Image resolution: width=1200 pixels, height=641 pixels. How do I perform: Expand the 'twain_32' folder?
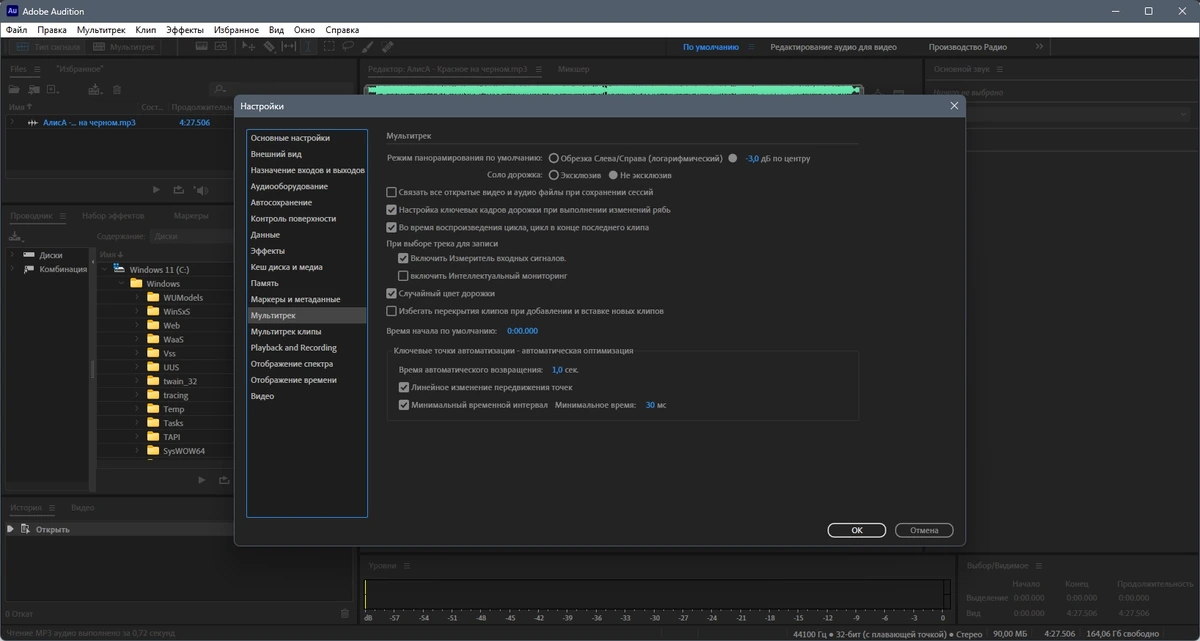pyautogui.click(x=139, y=381)
